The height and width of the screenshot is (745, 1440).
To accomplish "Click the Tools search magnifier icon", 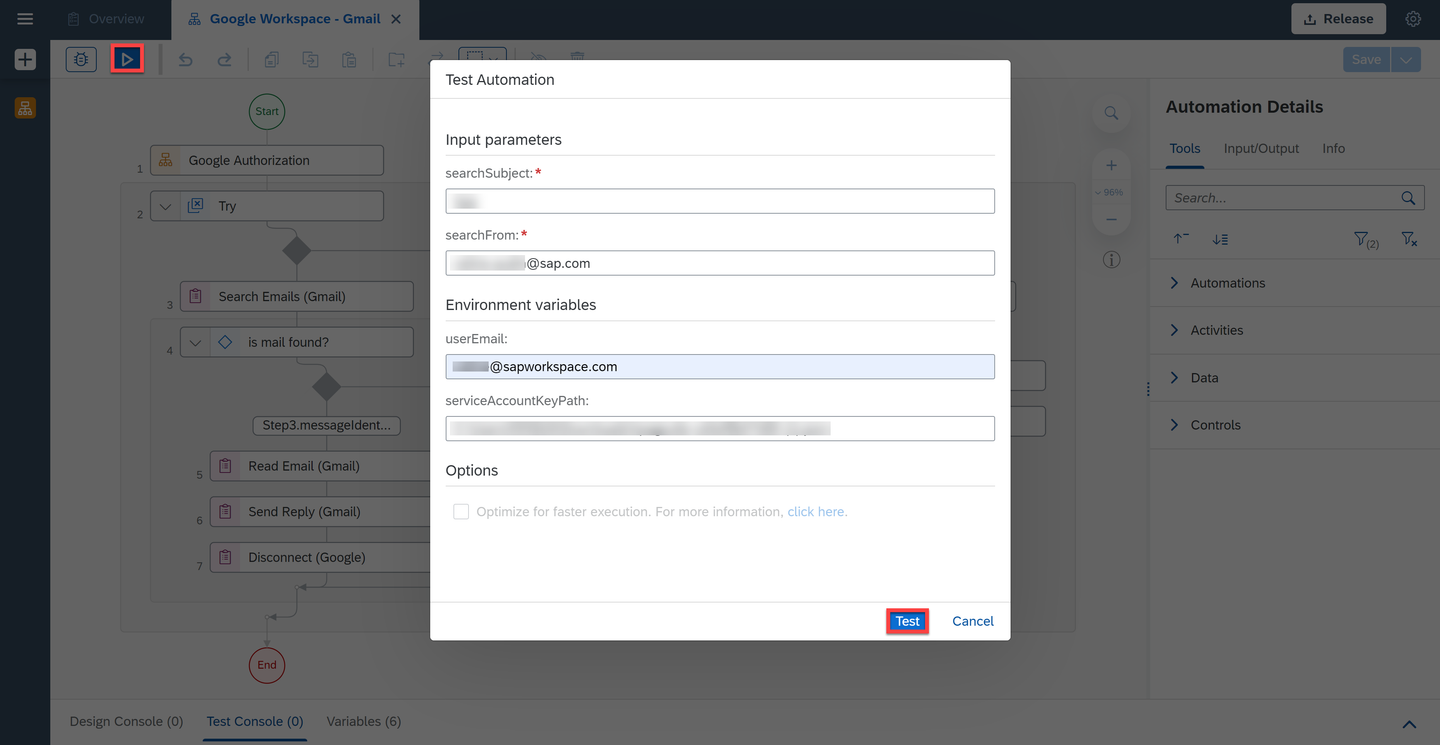I will tap(1408, 198).
